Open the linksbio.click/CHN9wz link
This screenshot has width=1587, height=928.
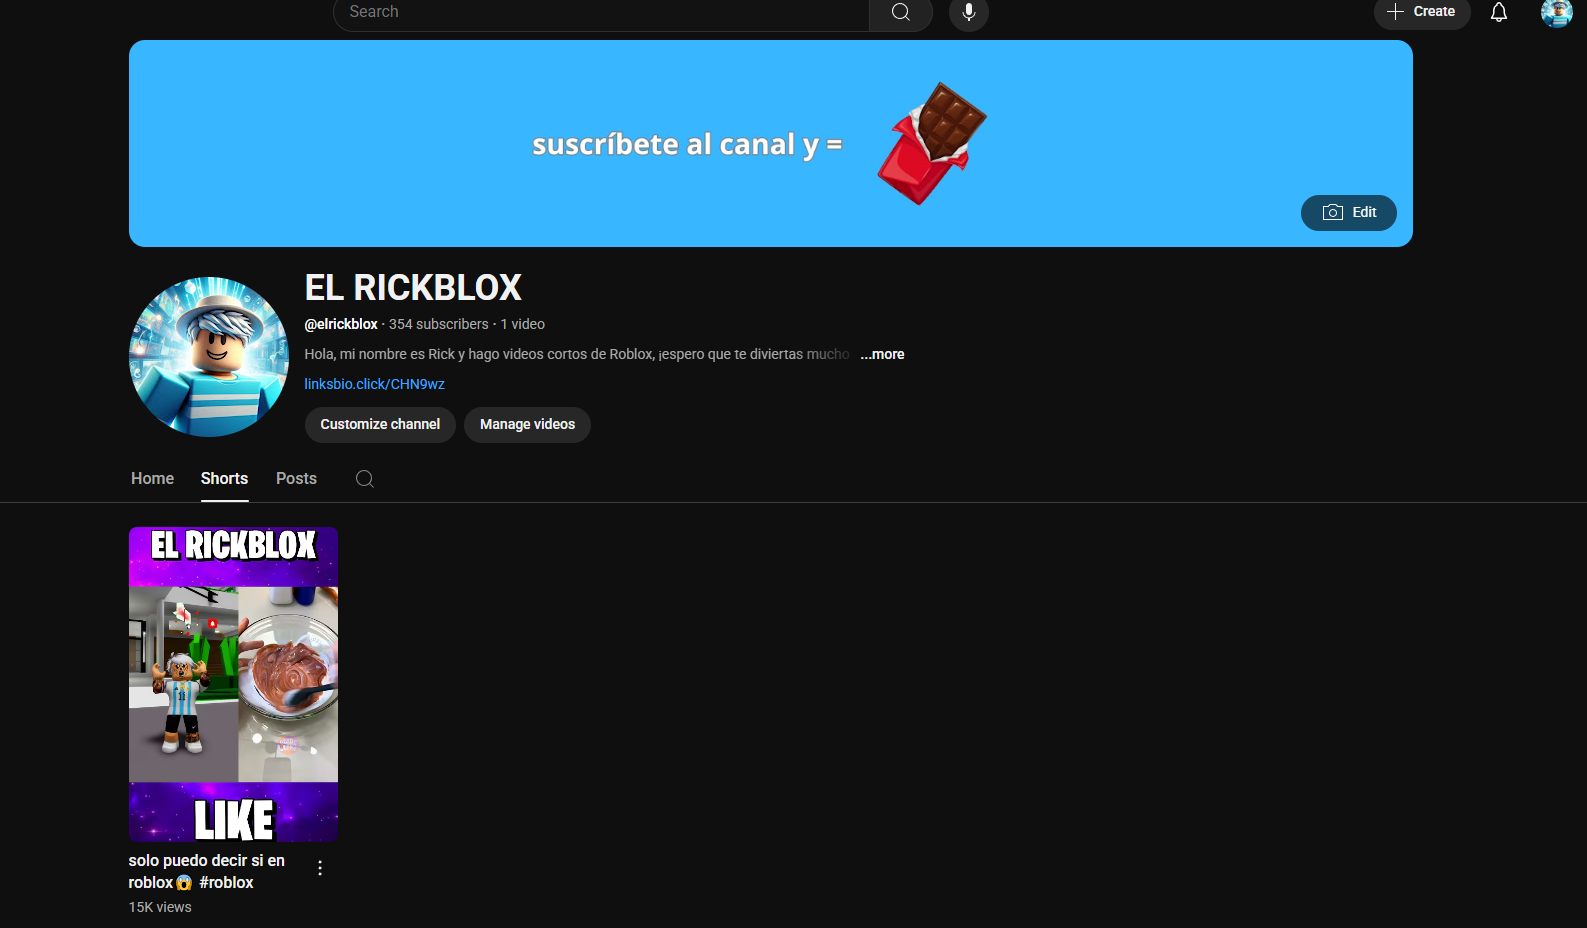374,384
